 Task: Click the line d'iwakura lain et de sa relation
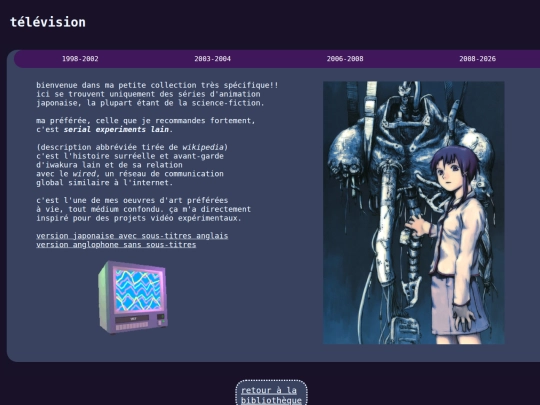click(109, 165)
